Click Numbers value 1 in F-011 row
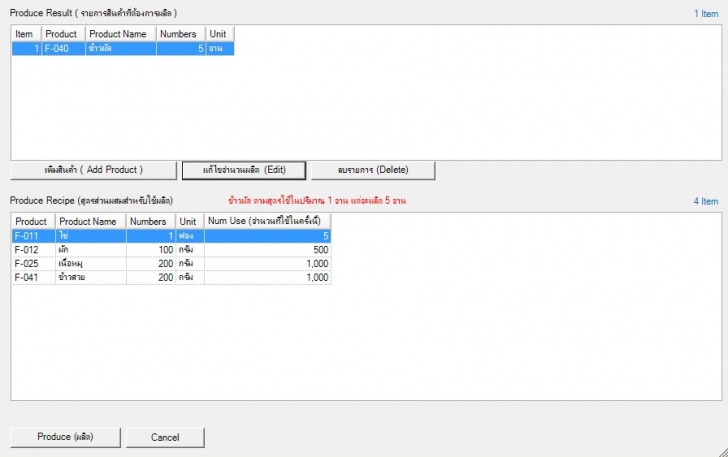 (151, 236)
